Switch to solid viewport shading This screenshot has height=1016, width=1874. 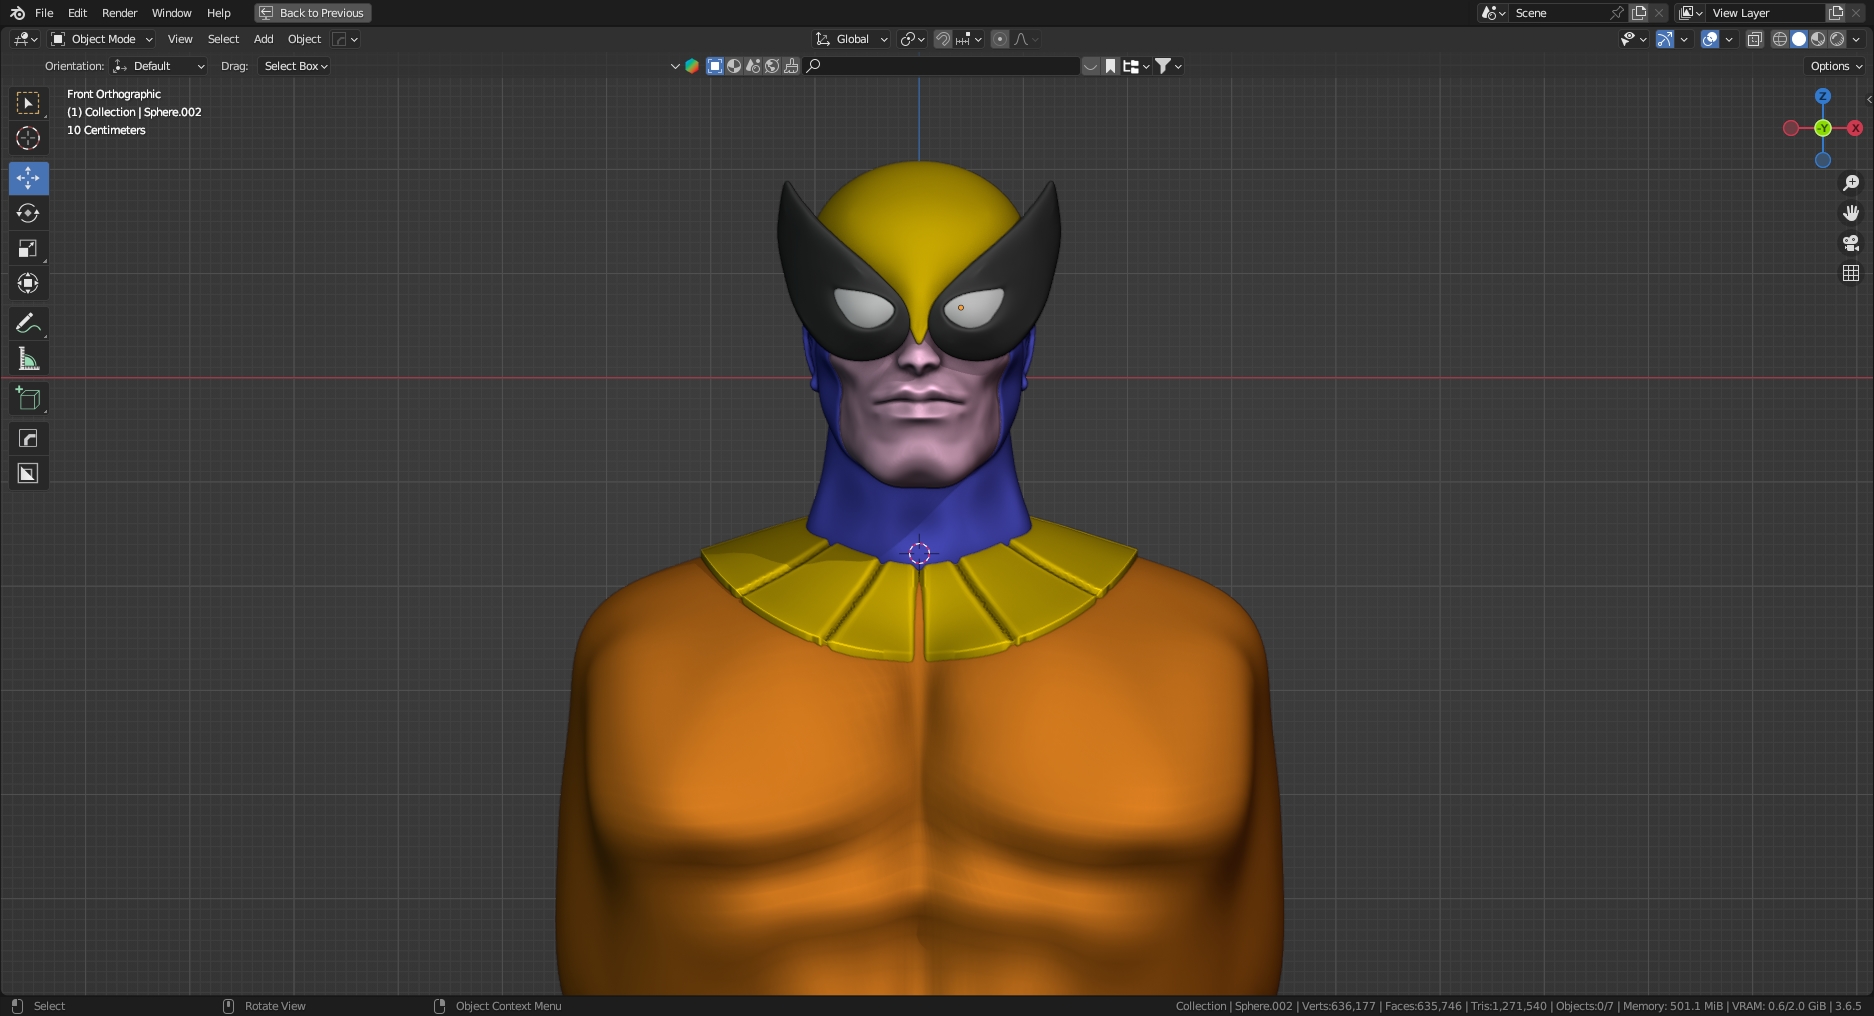pos(1799,39)
